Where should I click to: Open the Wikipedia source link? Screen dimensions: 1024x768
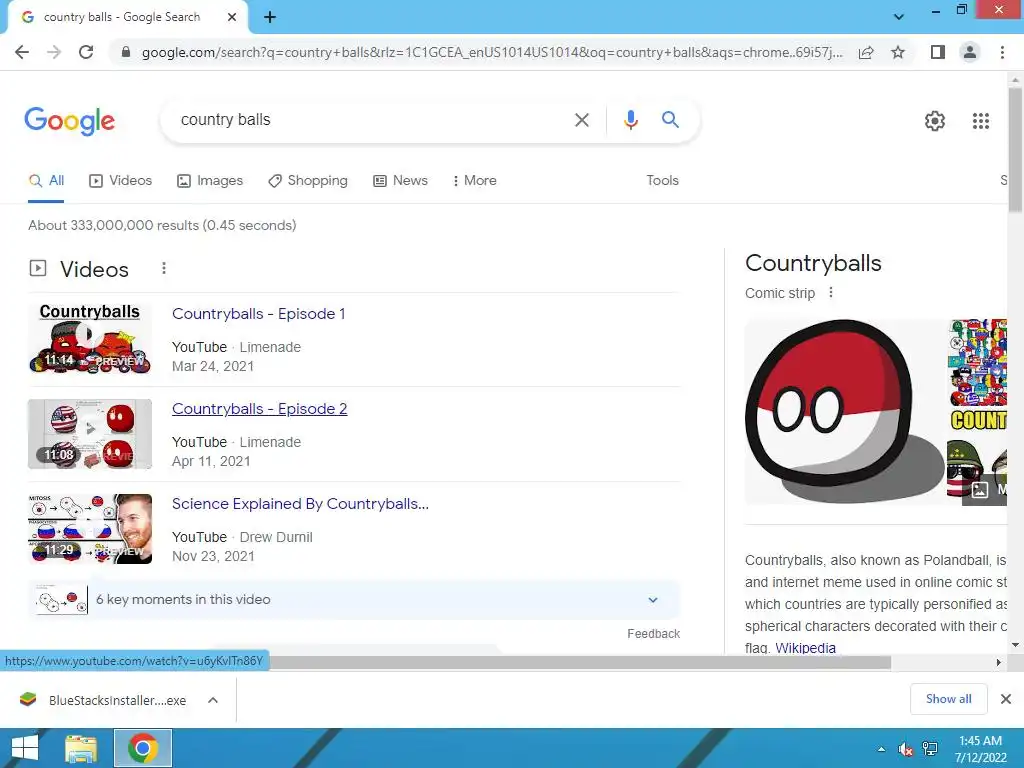tap(805, 648)
